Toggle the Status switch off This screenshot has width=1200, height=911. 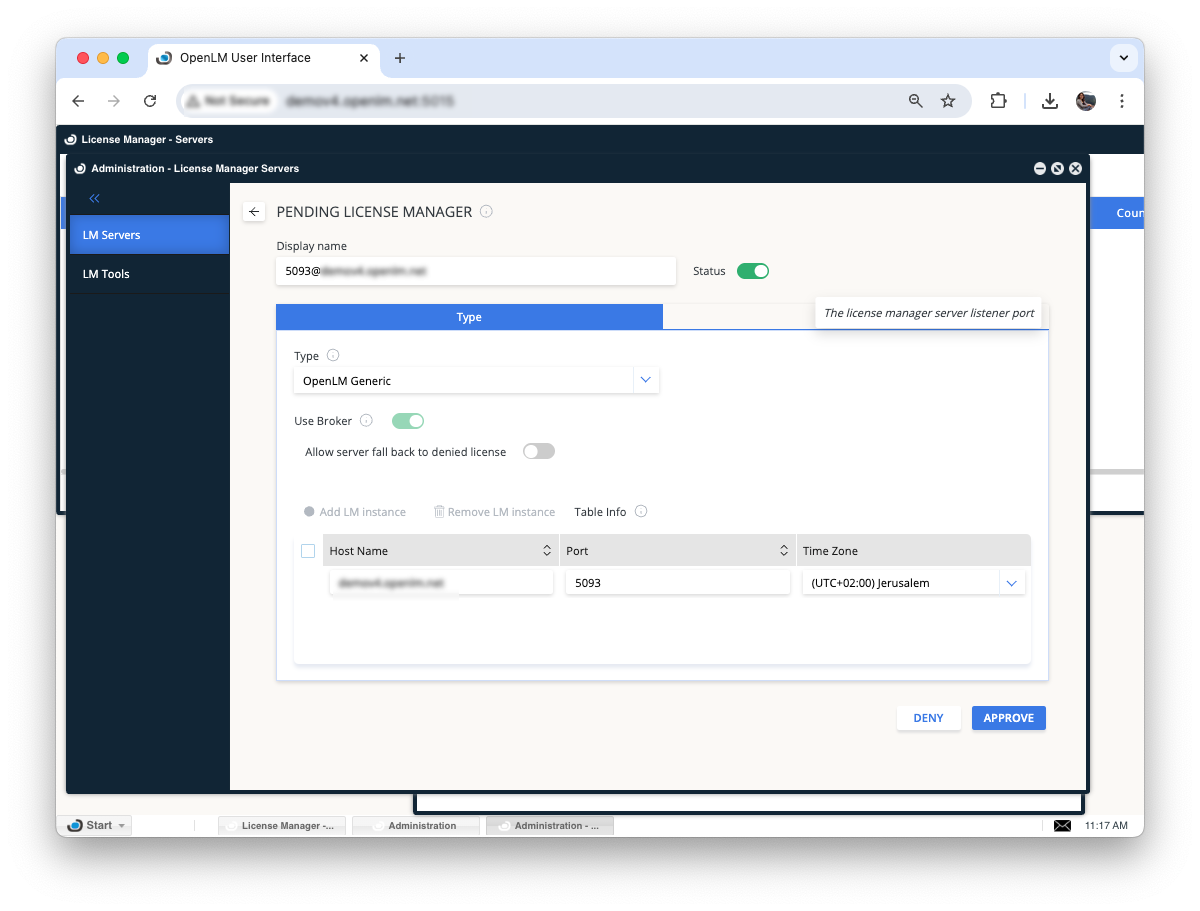753,271
